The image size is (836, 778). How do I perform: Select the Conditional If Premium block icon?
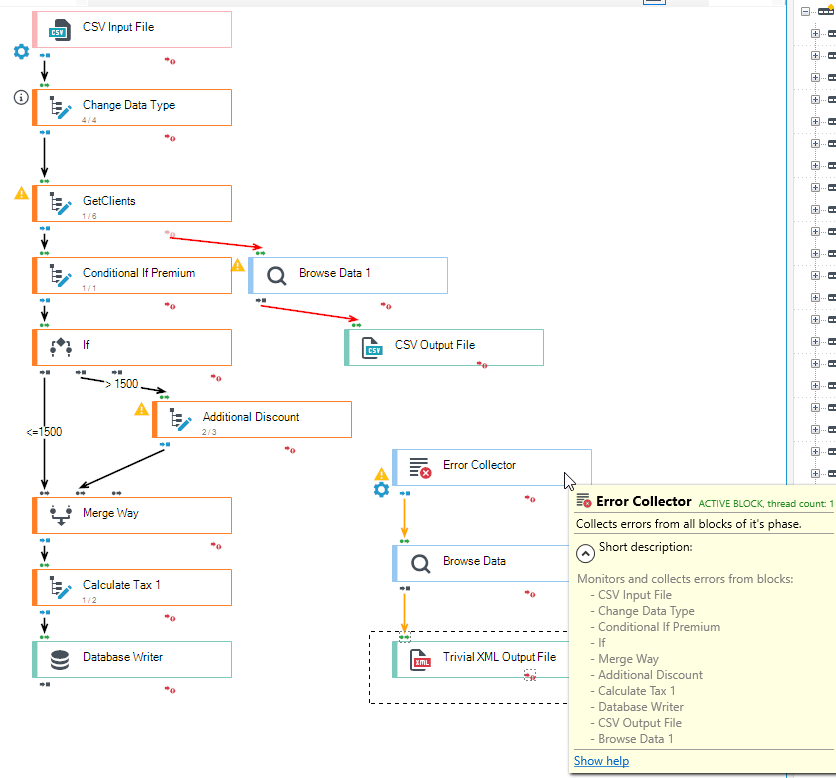[60, 276]
